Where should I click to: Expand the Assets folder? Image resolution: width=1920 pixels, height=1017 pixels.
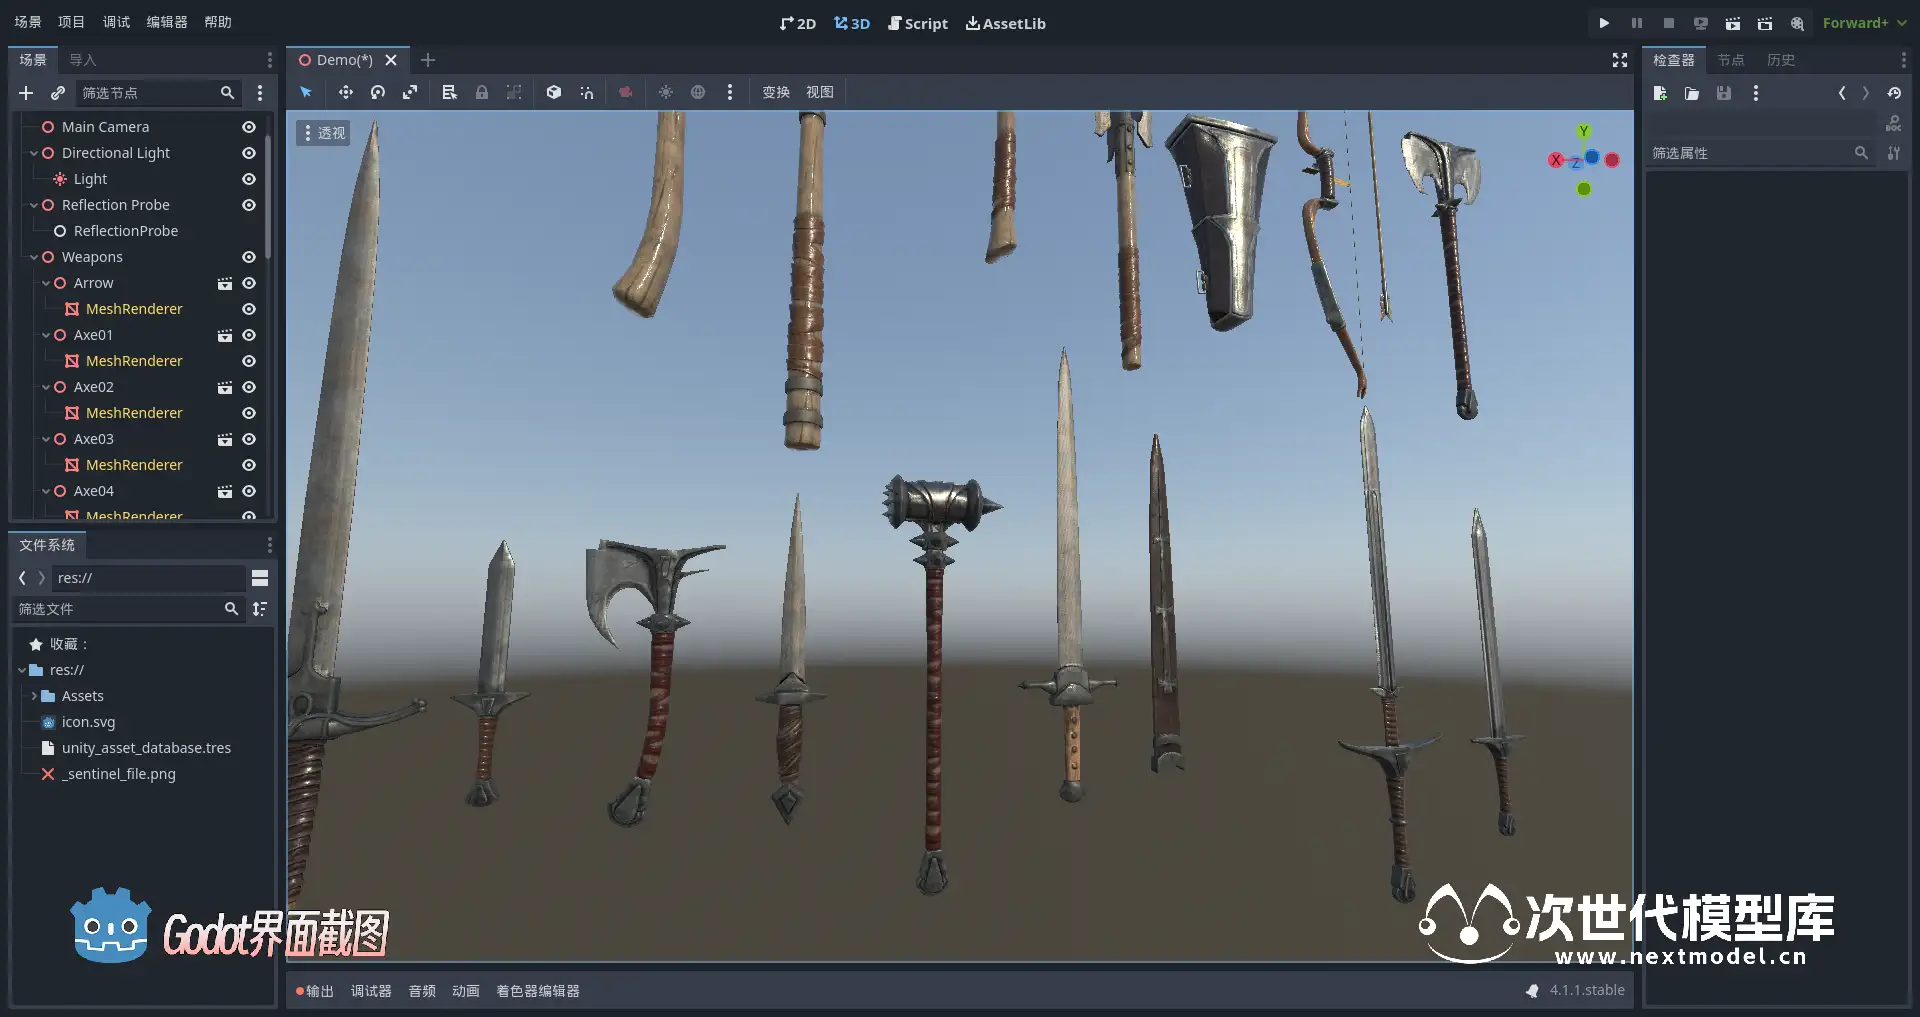(x=34, y=696)
